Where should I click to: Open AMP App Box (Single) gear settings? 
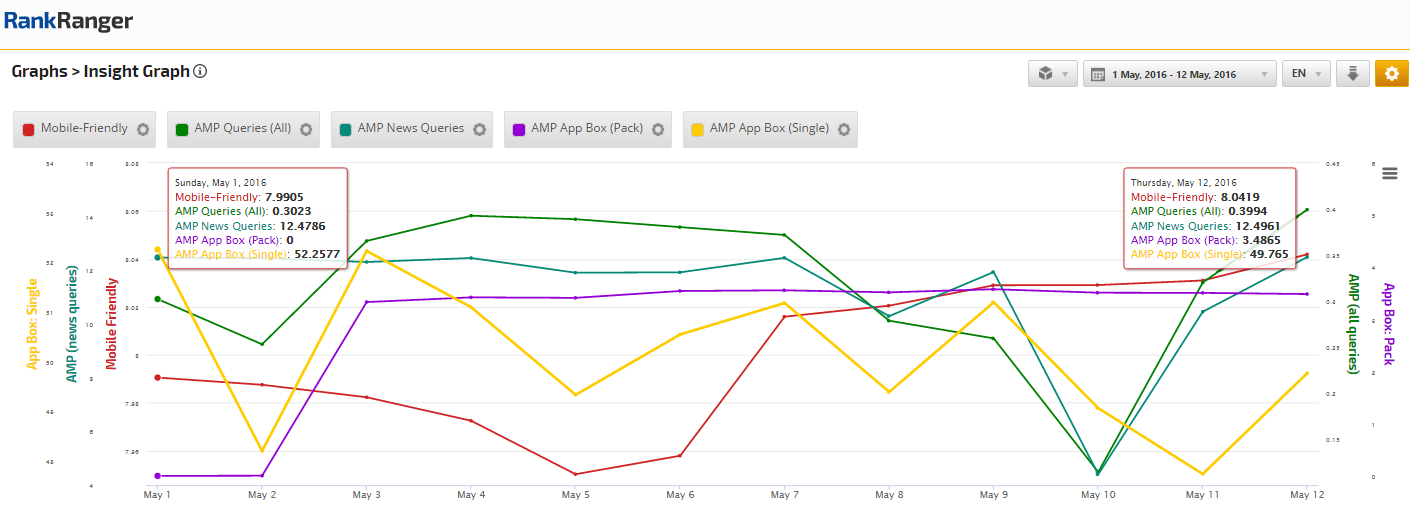pyautogui.click(x=844, y=129)
